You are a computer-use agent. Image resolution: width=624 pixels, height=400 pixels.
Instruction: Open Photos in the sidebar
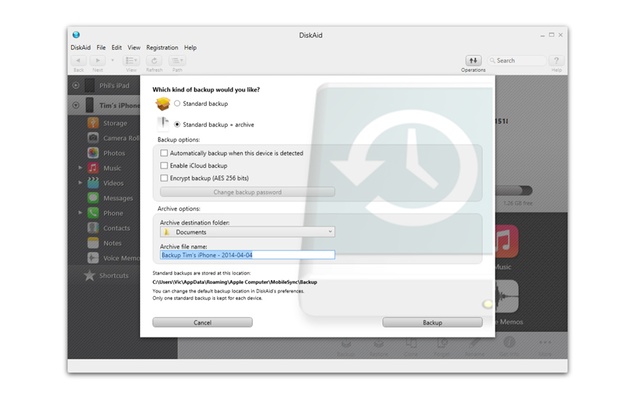click(106, 153)
